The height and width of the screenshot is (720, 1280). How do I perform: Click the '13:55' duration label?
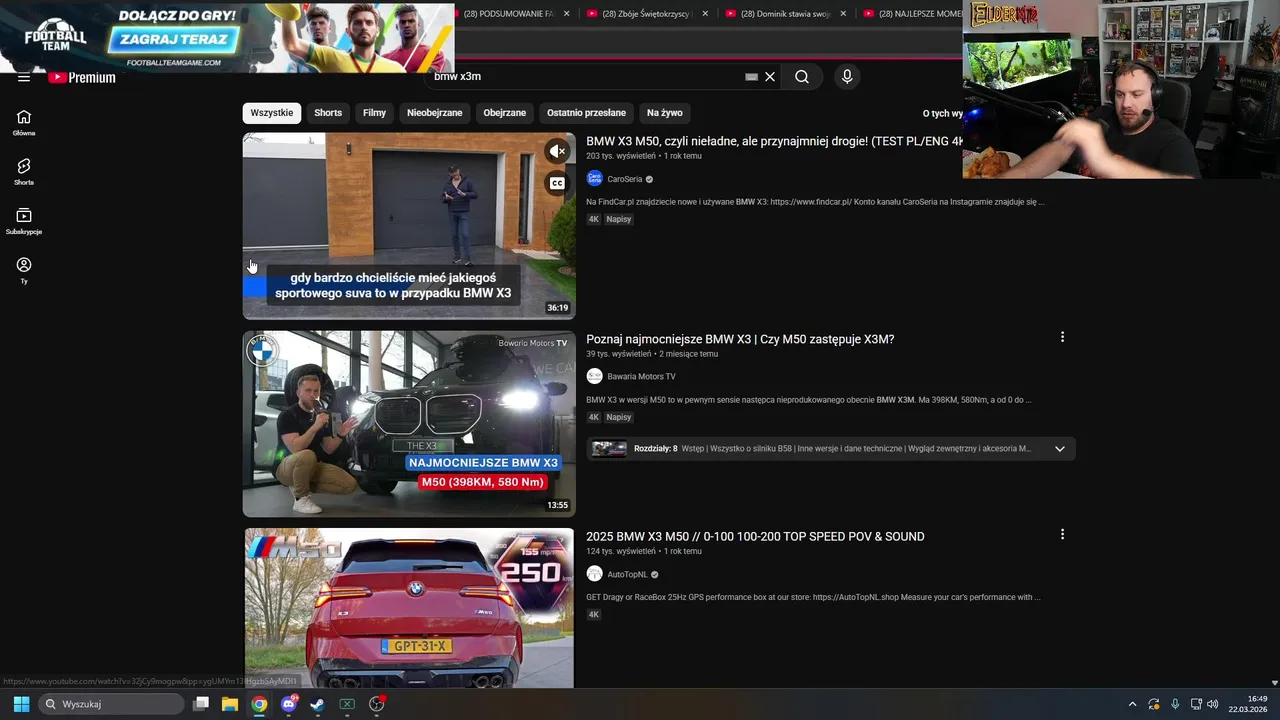[557, 506]
